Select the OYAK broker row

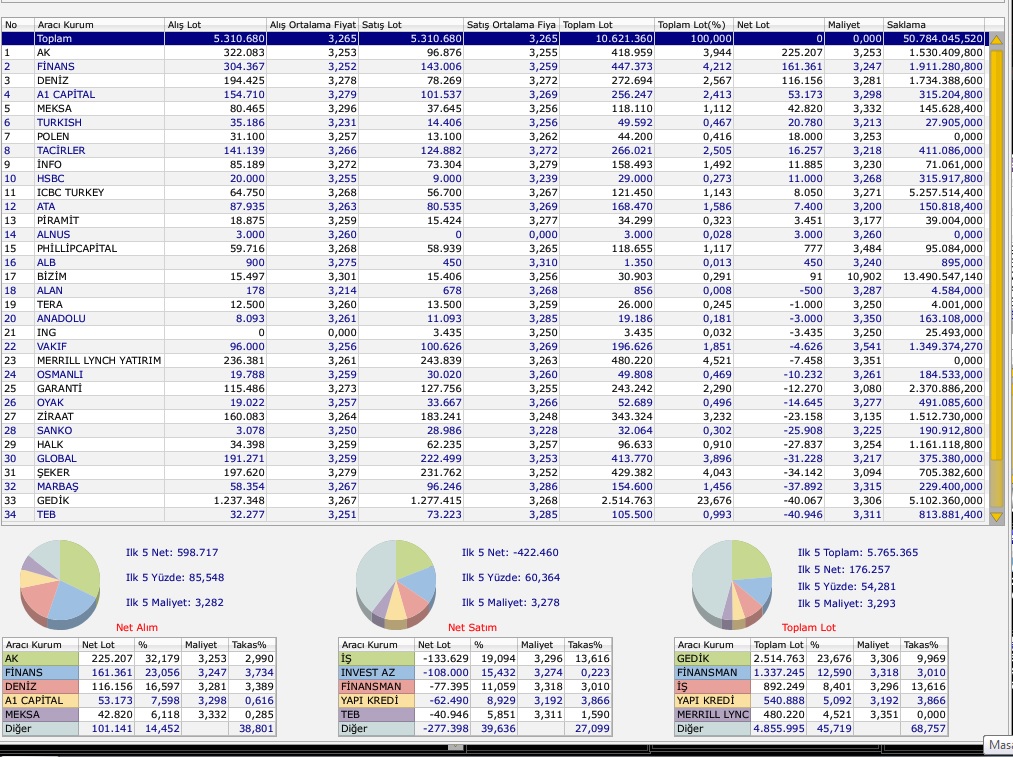[x=494, y=403]
